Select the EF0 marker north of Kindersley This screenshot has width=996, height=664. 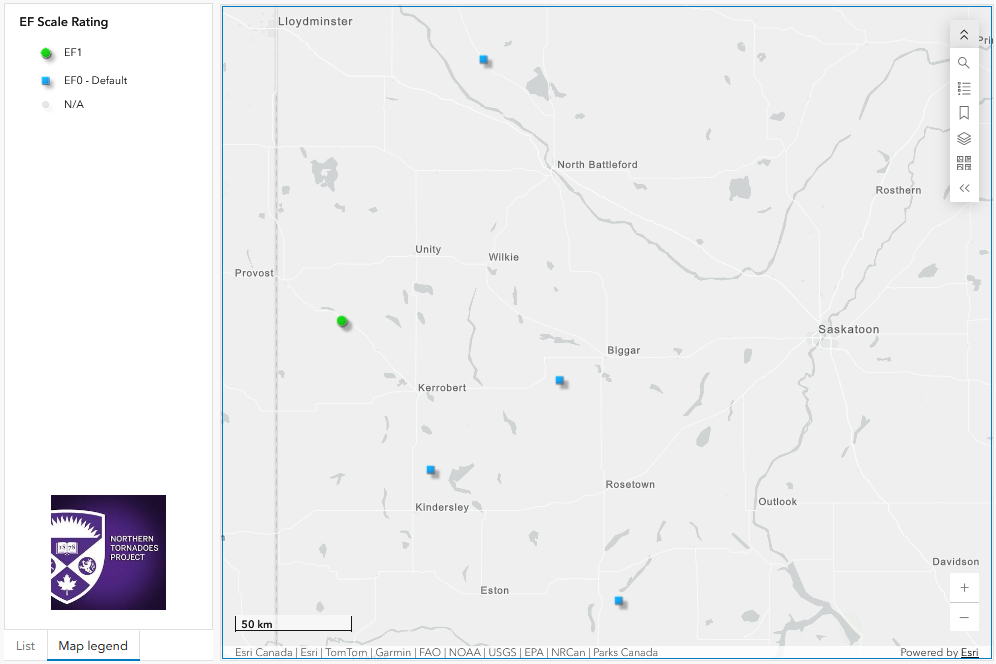(431, 470)
